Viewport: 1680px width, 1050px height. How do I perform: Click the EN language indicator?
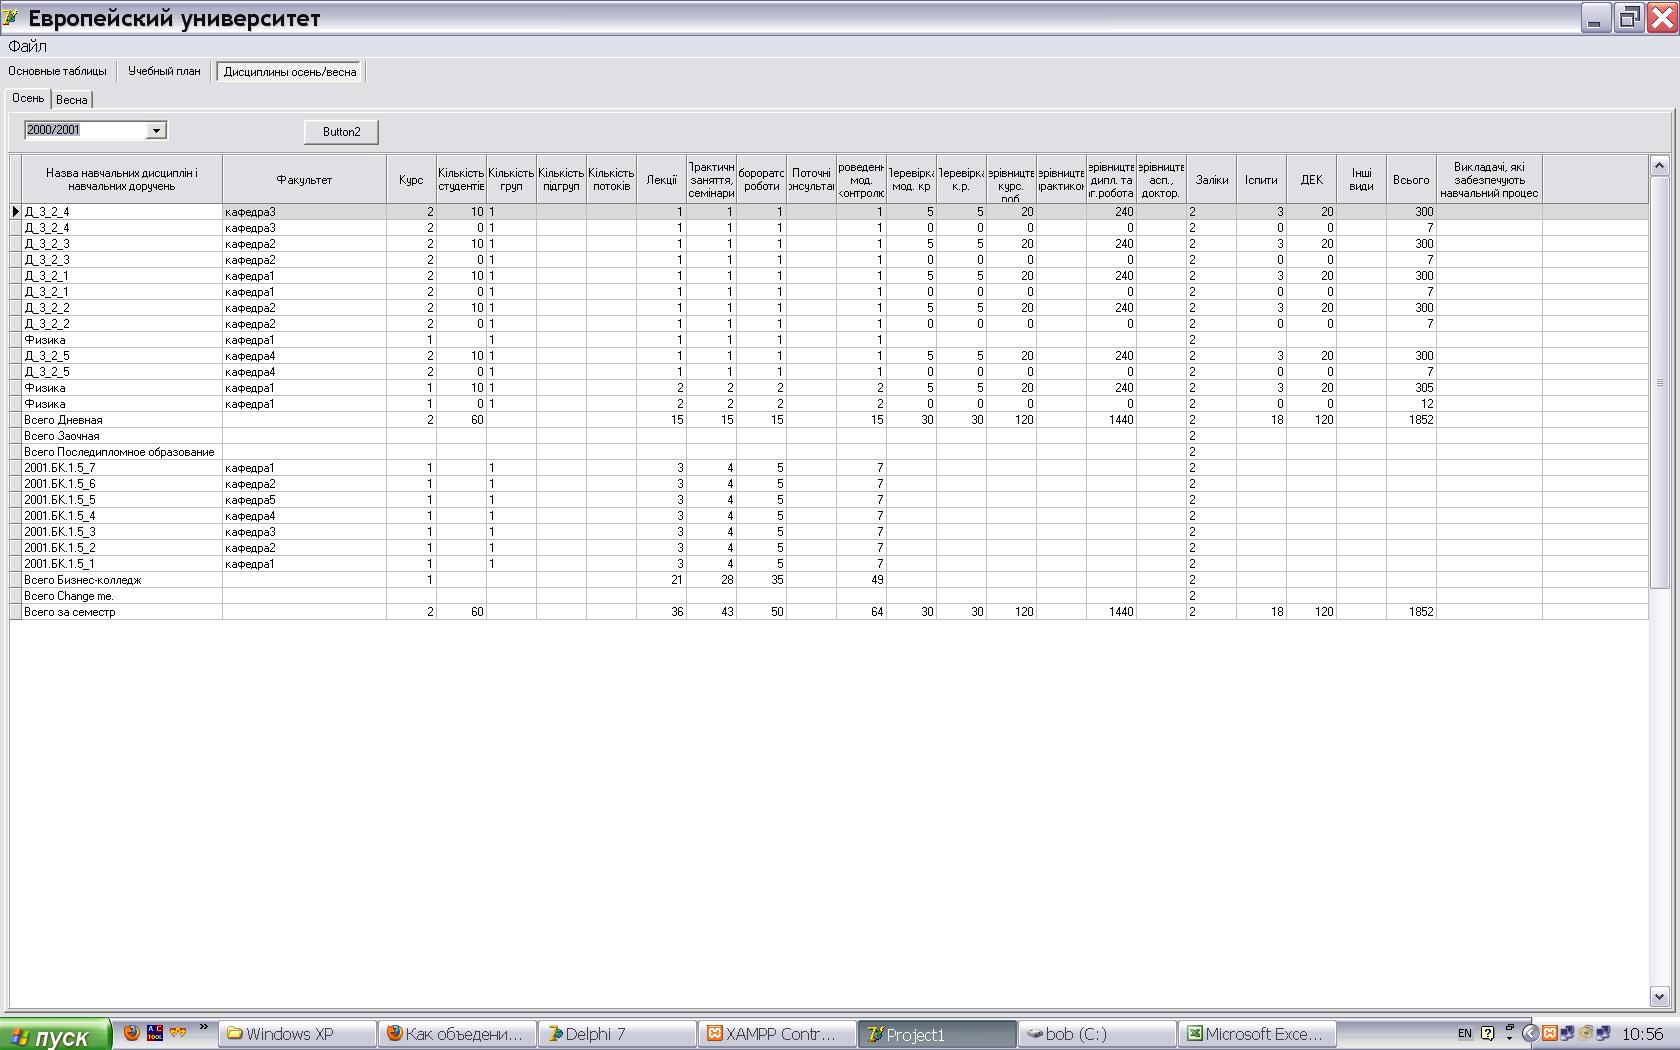(x=1464, y=1033)
